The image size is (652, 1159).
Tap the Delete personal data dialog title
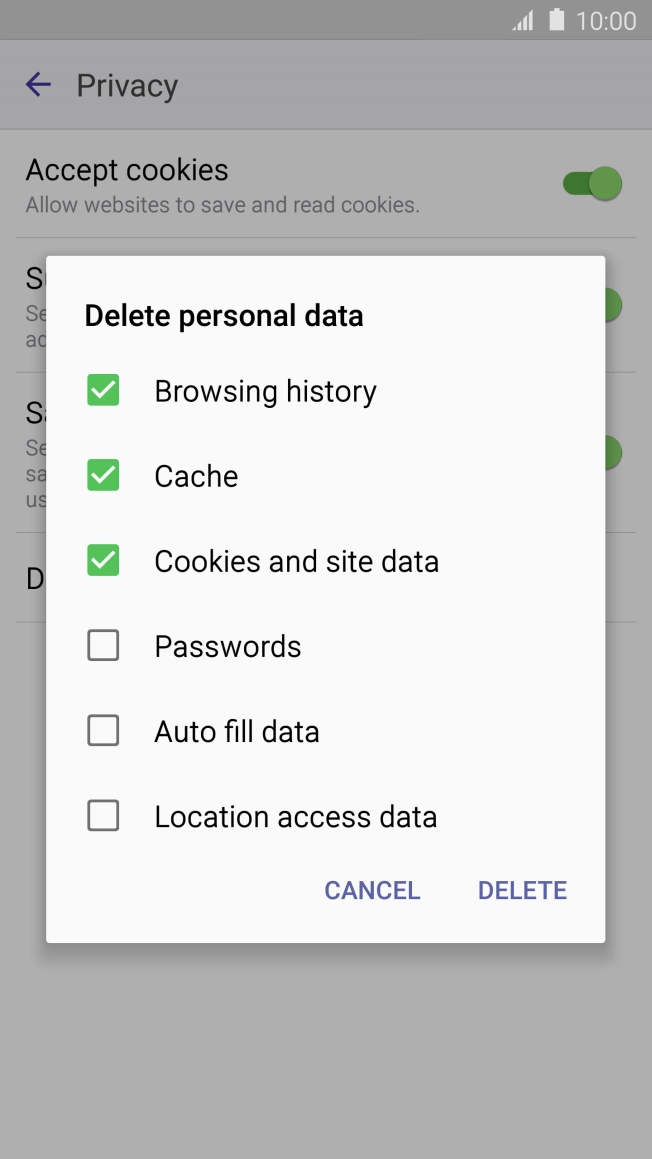click(x=224, y=315)
